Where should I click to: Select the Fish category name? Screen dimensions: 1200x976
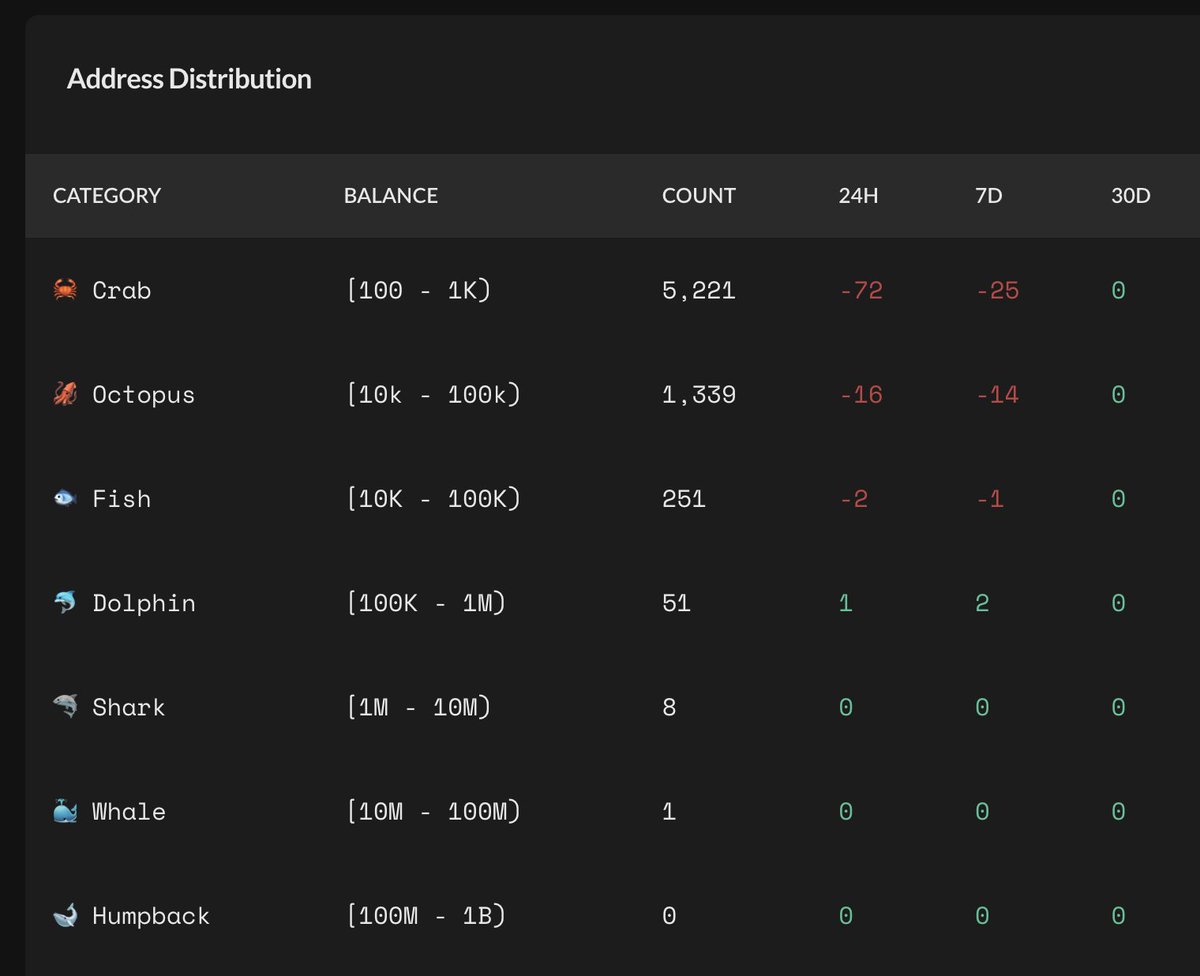122,499
